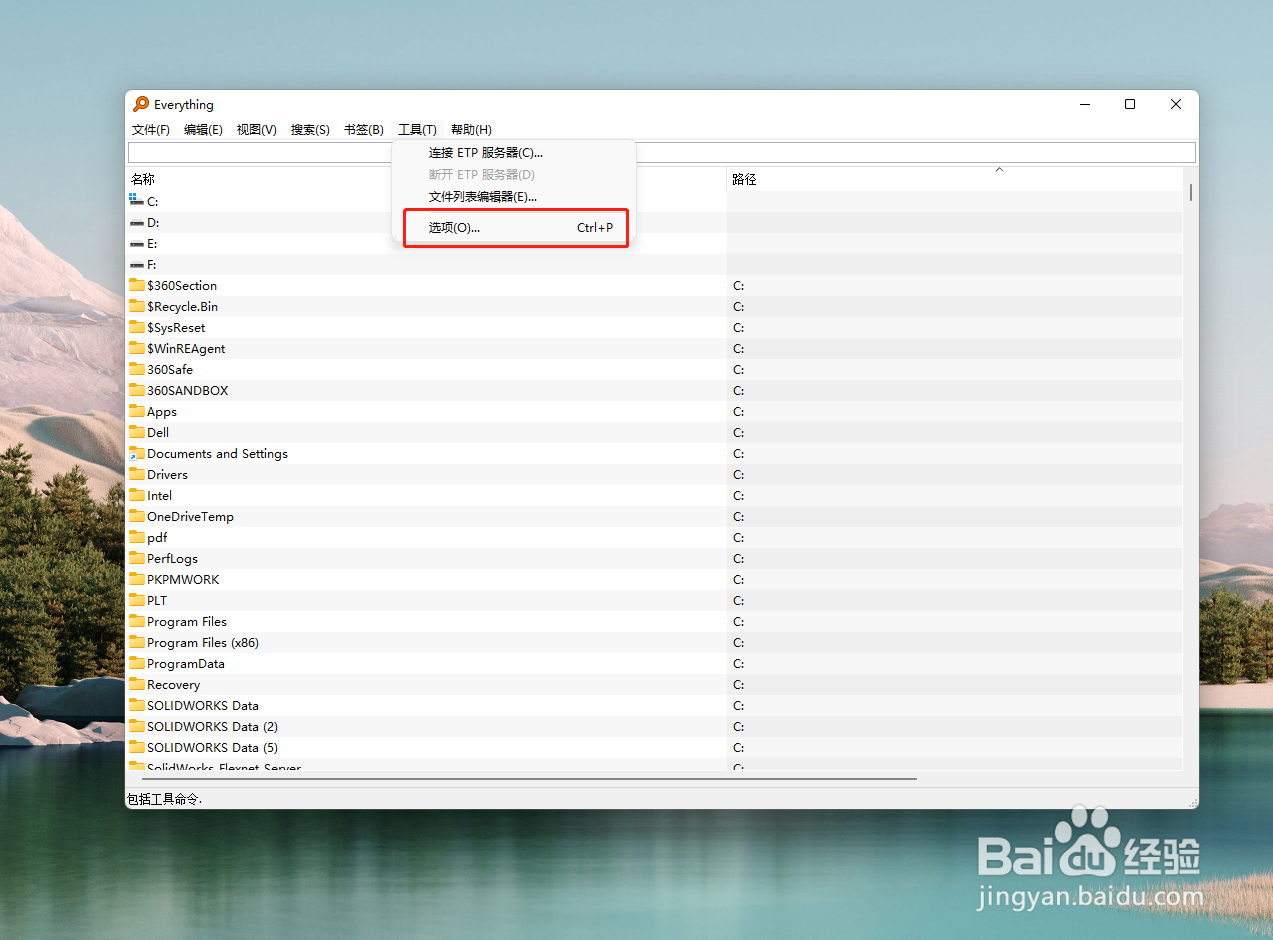Screen dimensions: 1273x940
Task: Select the $WinREAgent folder icon
Action: pos(137,348)
